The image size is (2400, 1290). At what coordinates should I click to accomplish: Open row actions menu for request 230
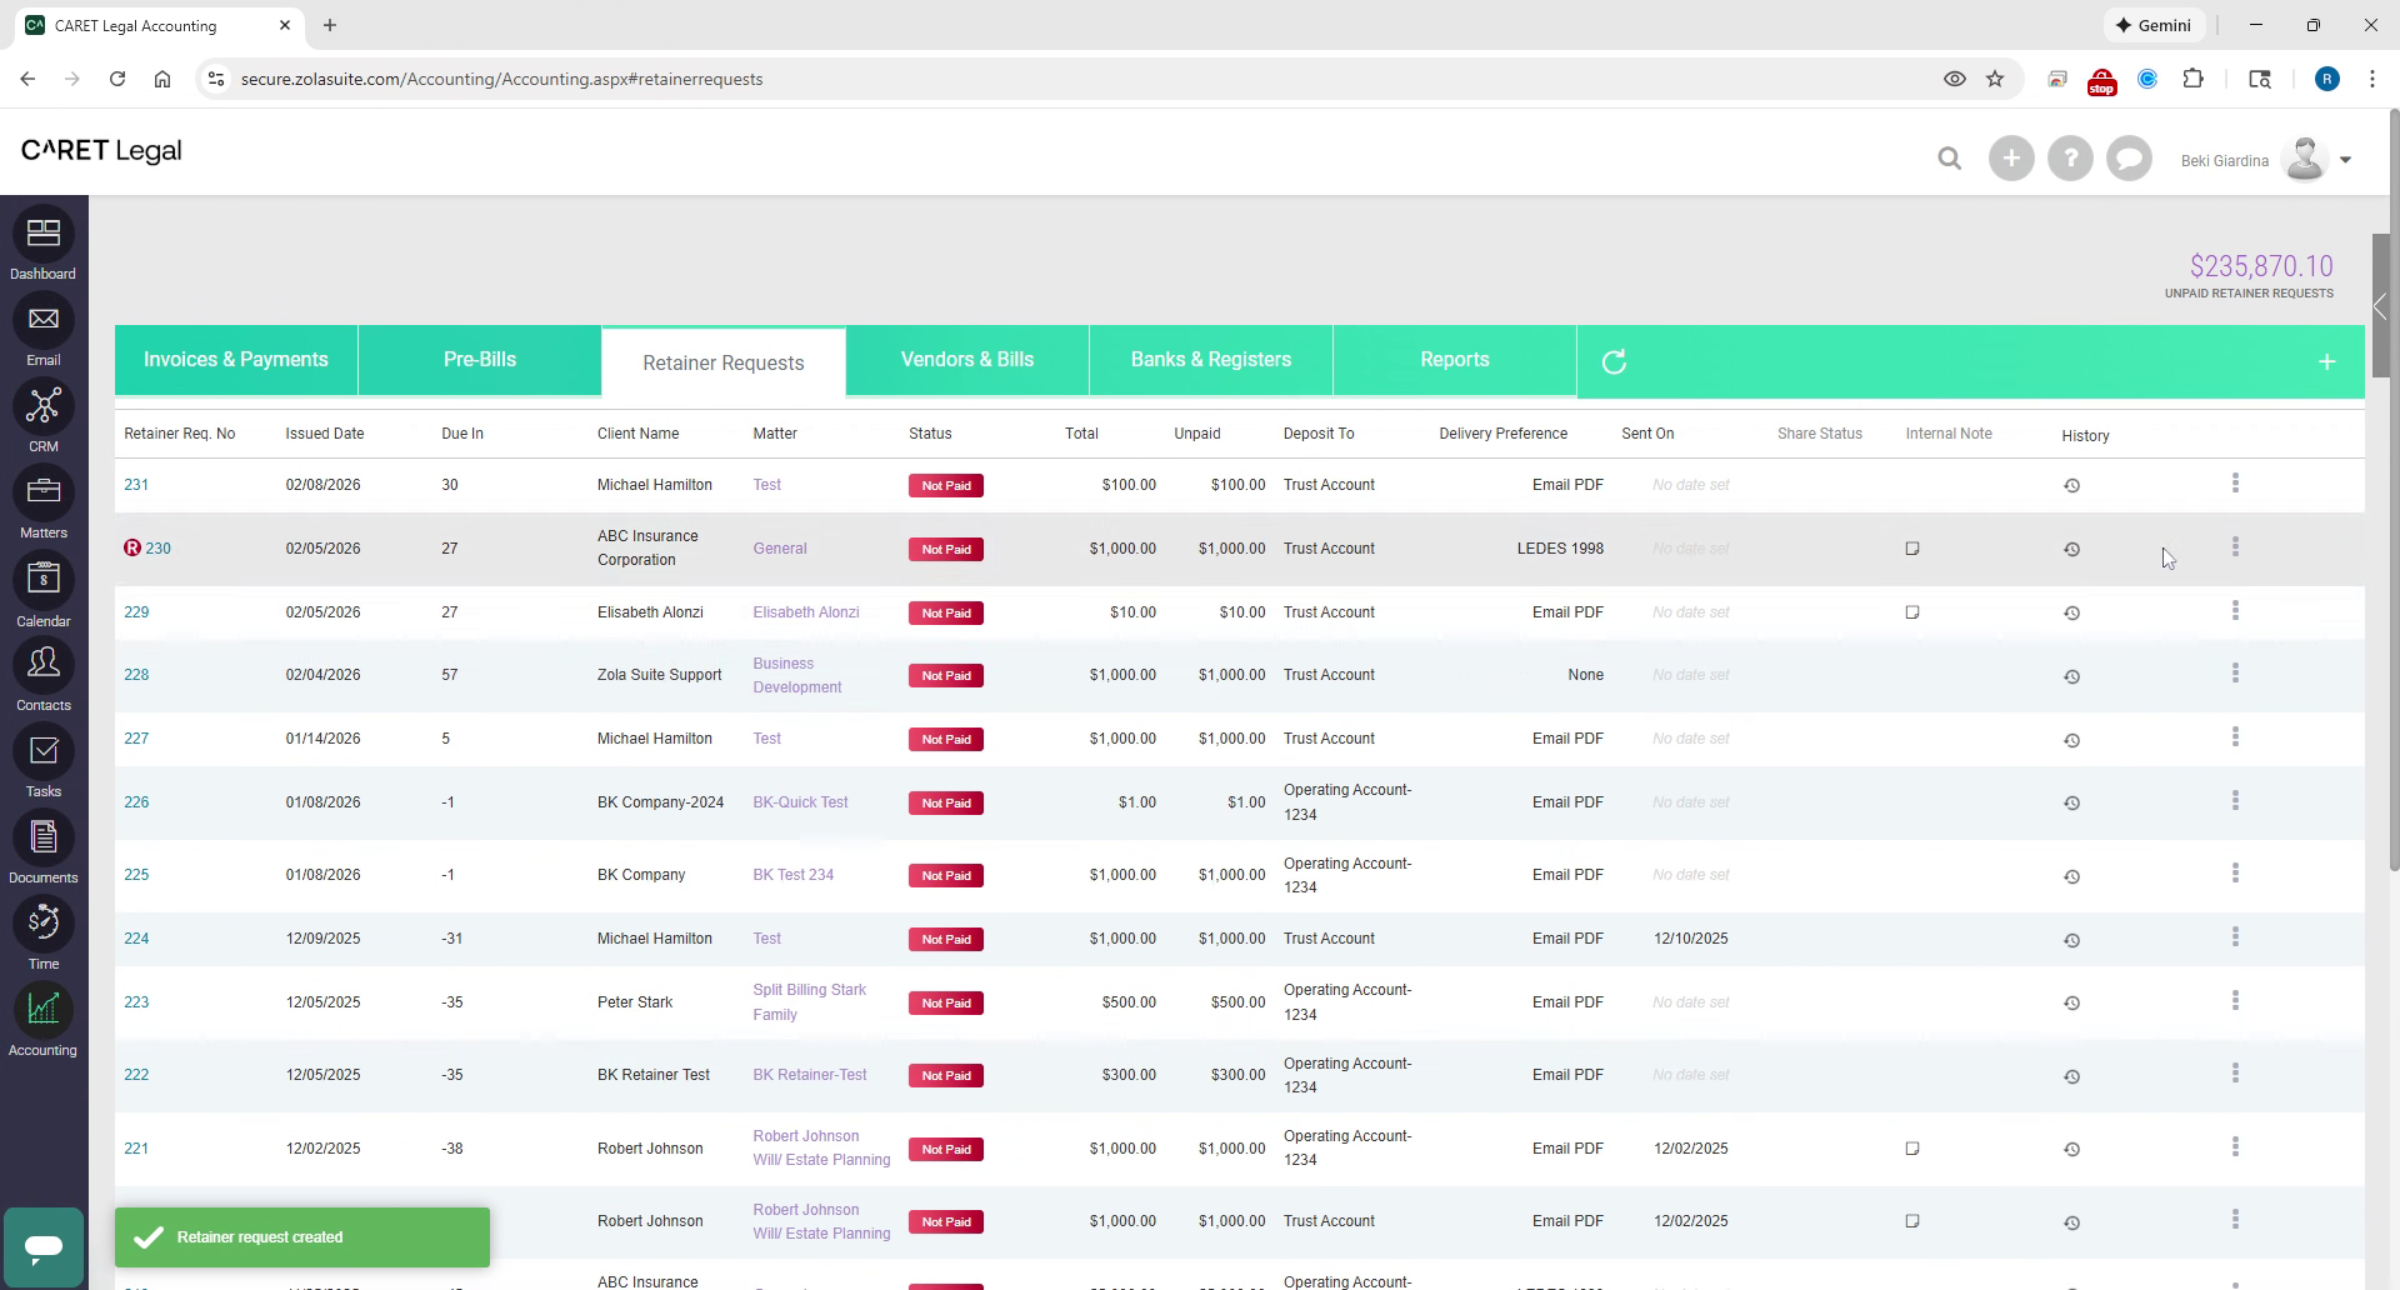pos(2235,547)
